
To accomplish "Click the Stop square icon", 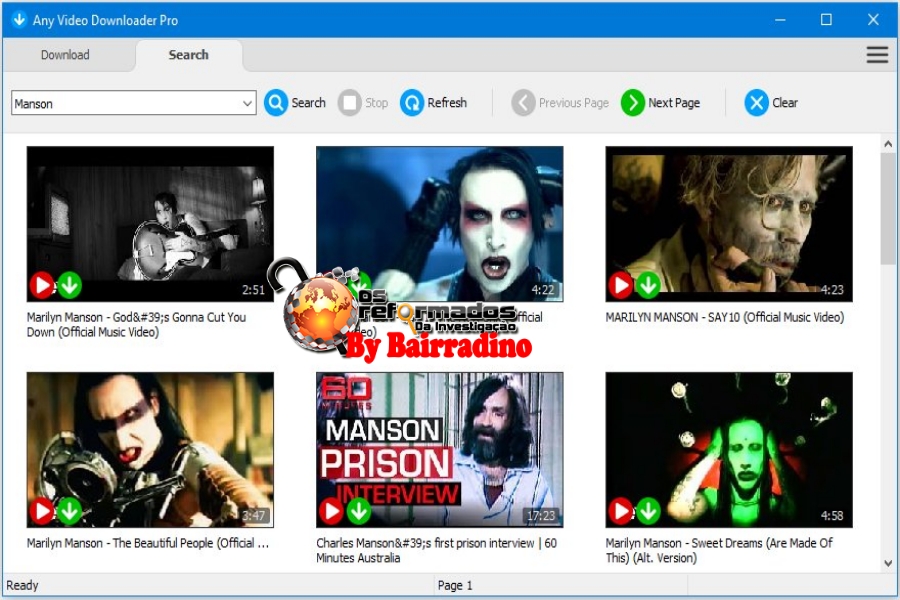I will [350, 103].
